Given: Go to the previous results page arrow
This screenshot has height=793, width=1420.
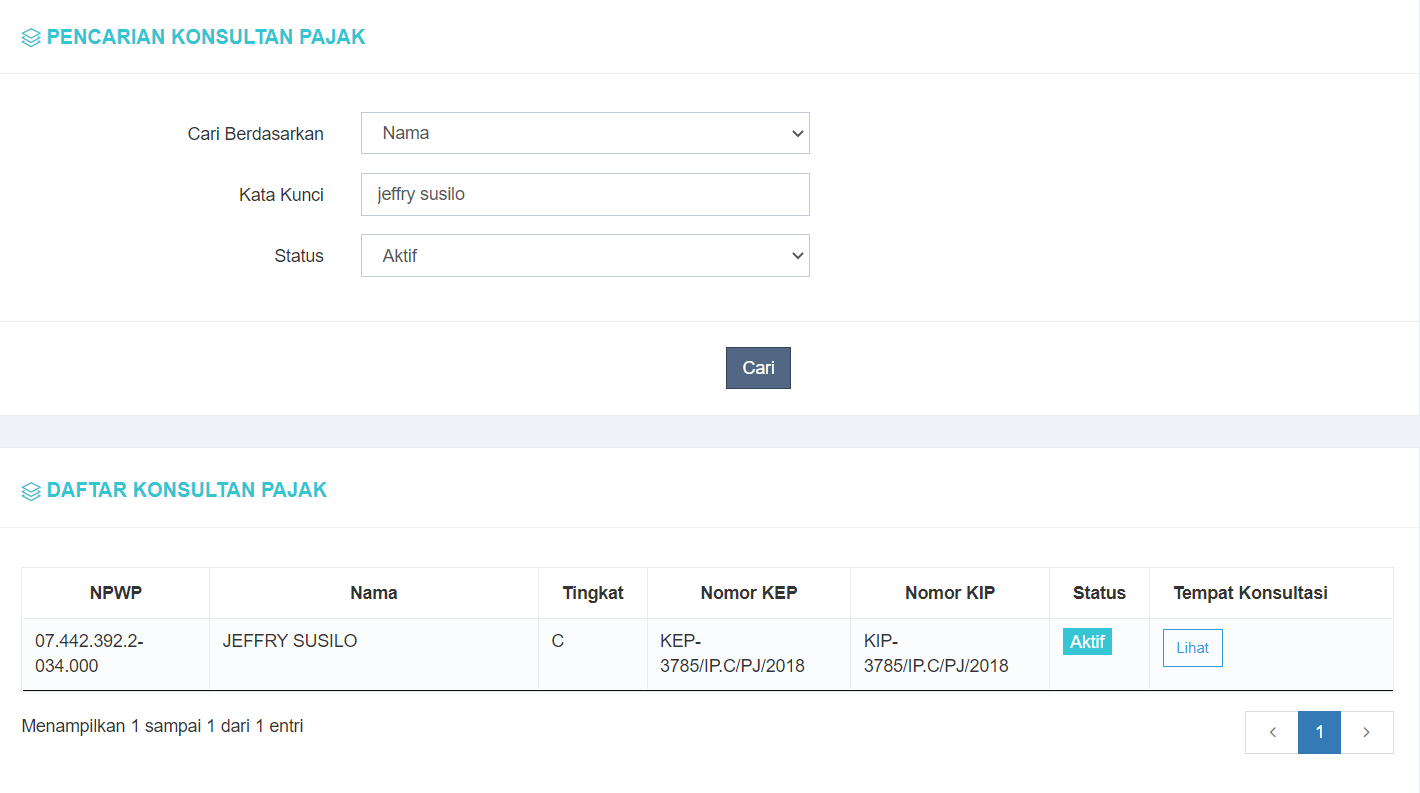Looking at the screenshot, I should [x=1272, y=732].
